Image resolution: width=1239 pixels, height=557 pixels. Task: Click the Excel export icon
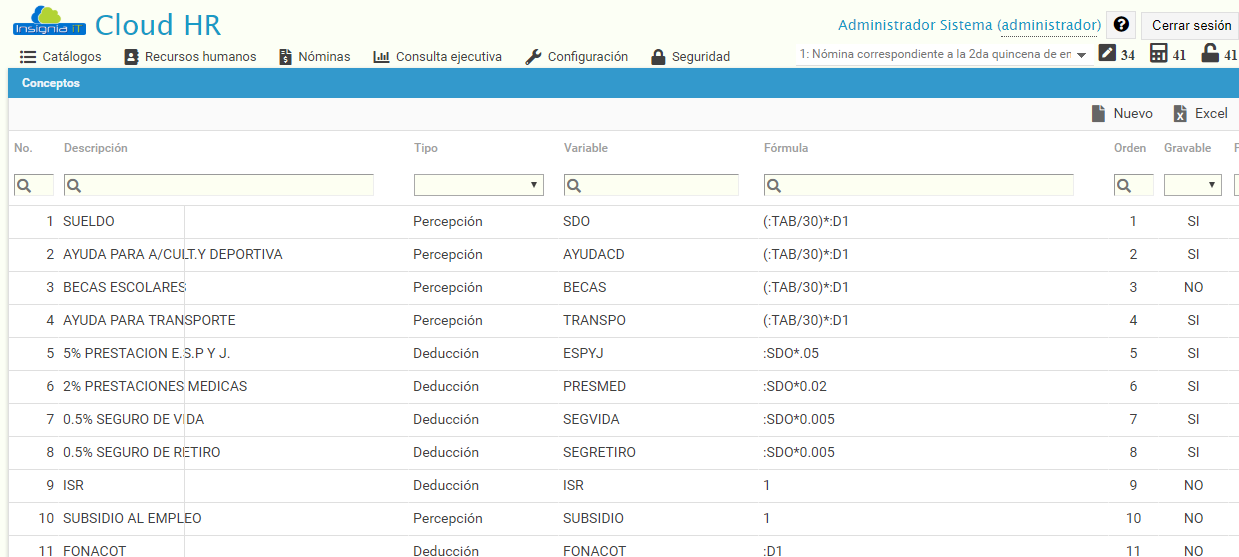[1180, 114]
